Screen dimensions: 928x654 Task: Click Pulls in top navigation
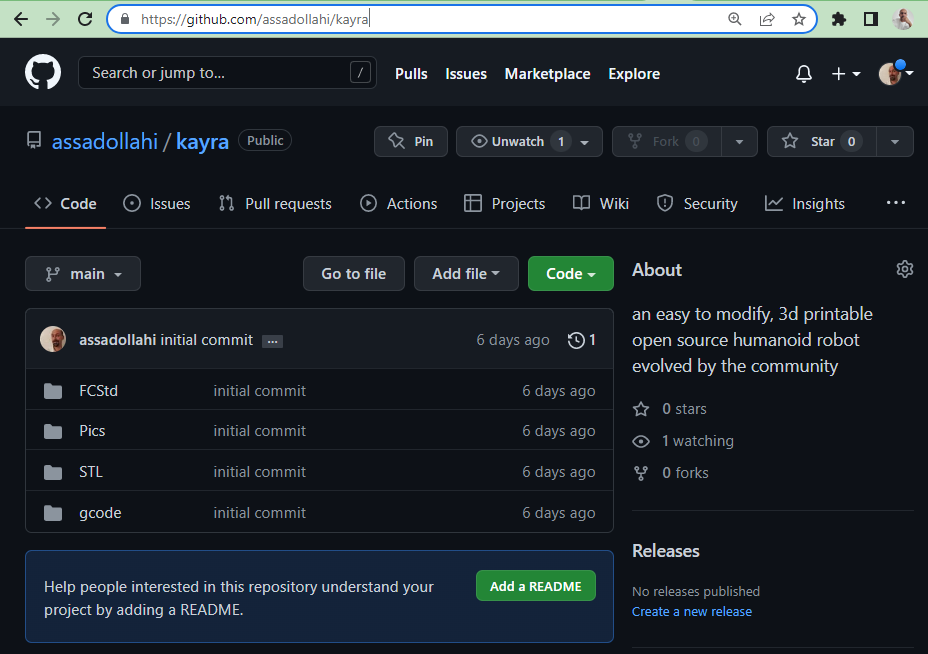(411, 74)
